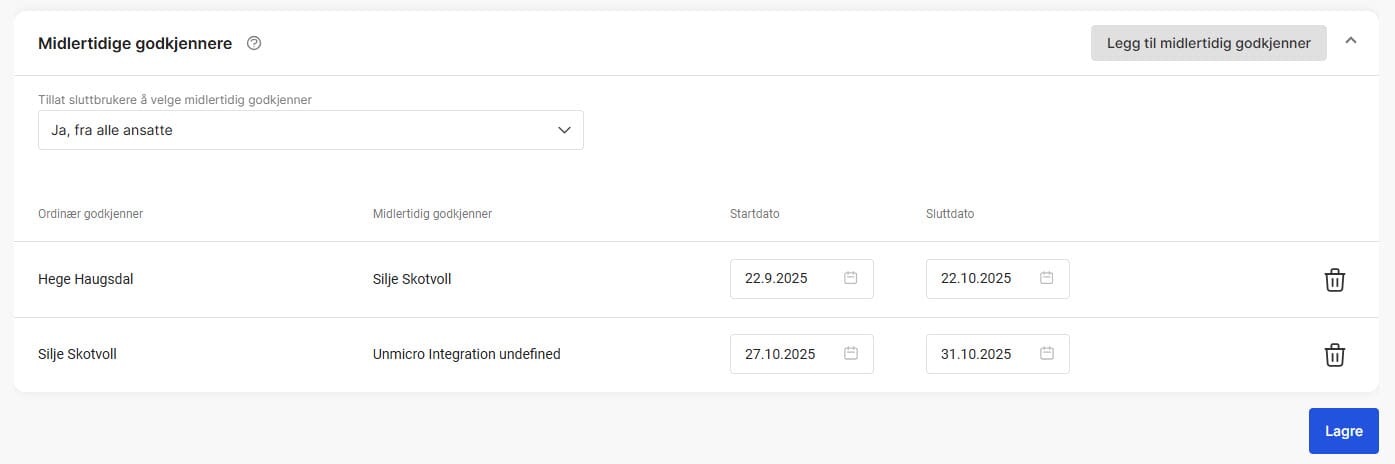Viewport: 1395px width, 464px height.
Task: Delete the Unmicro Integration undefined row
Action: coord(1334,355)
